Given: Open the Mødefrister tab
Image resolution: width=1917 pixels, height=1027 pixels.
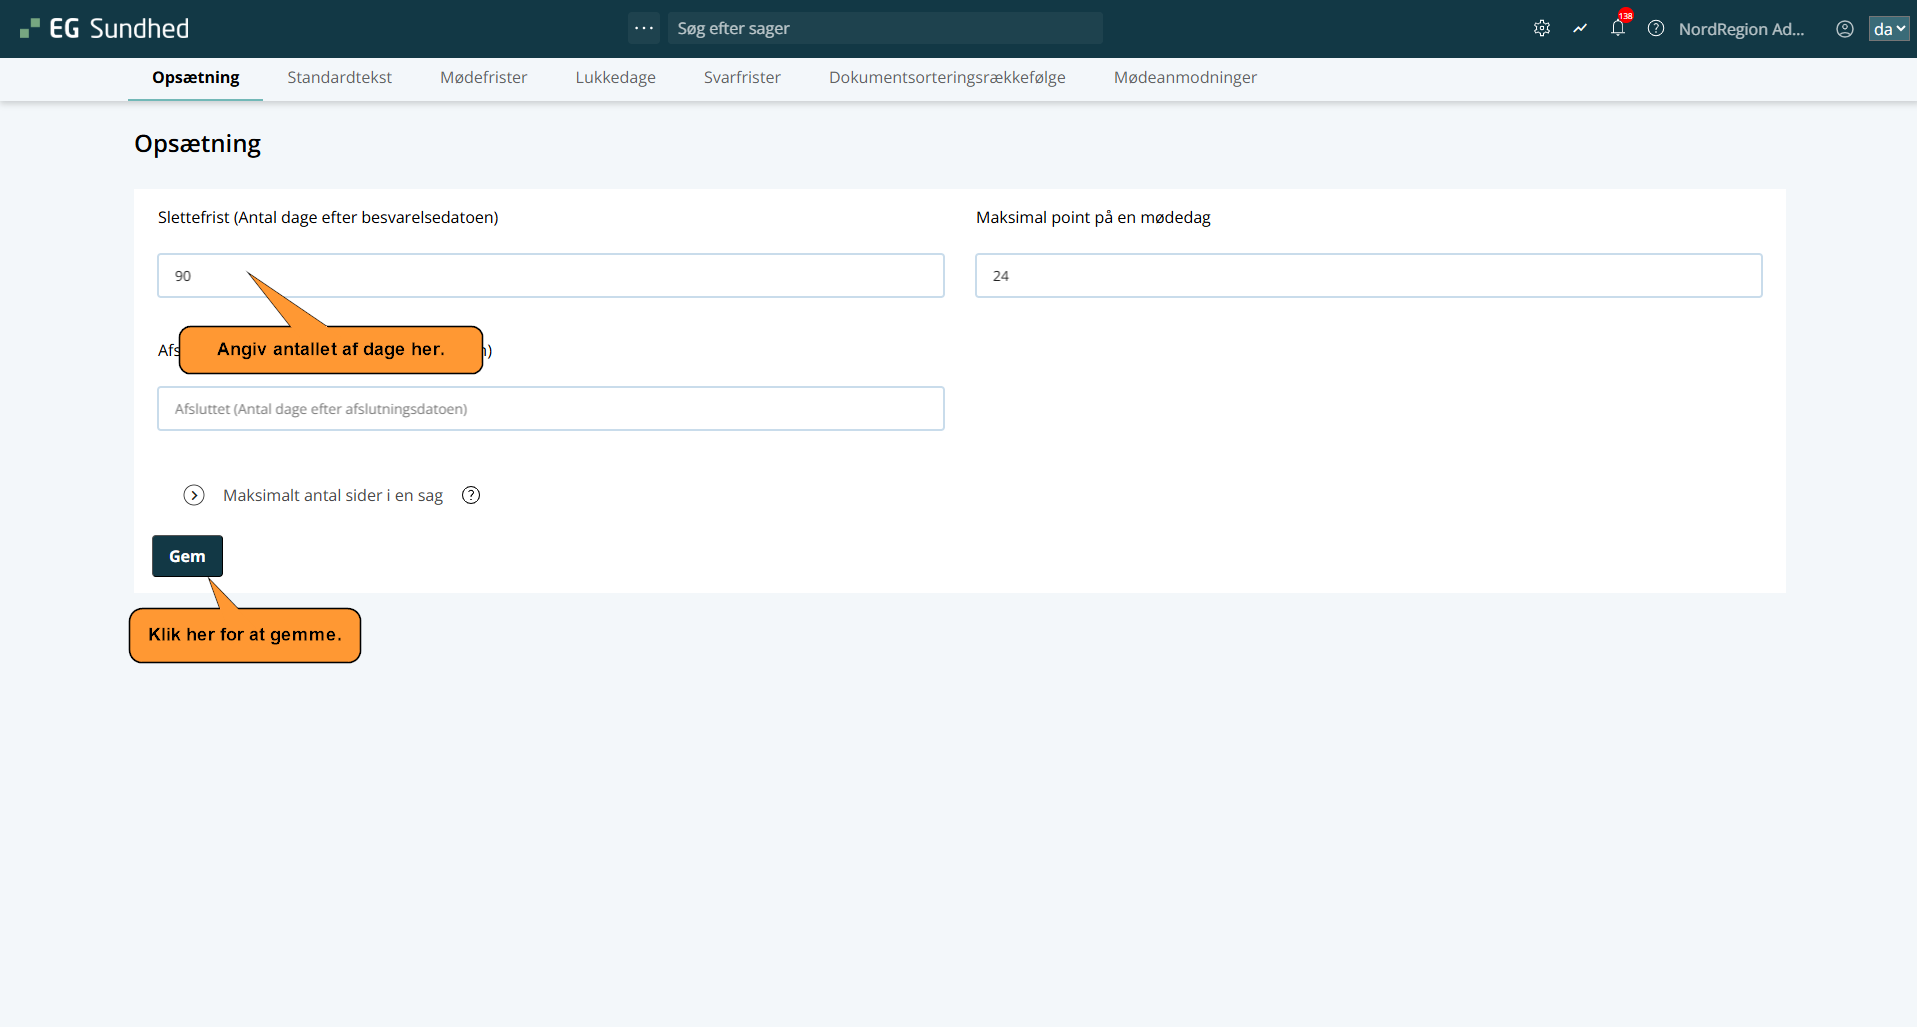Looking at the screenshot, I should pyautogui.click(x=483, y=78).
